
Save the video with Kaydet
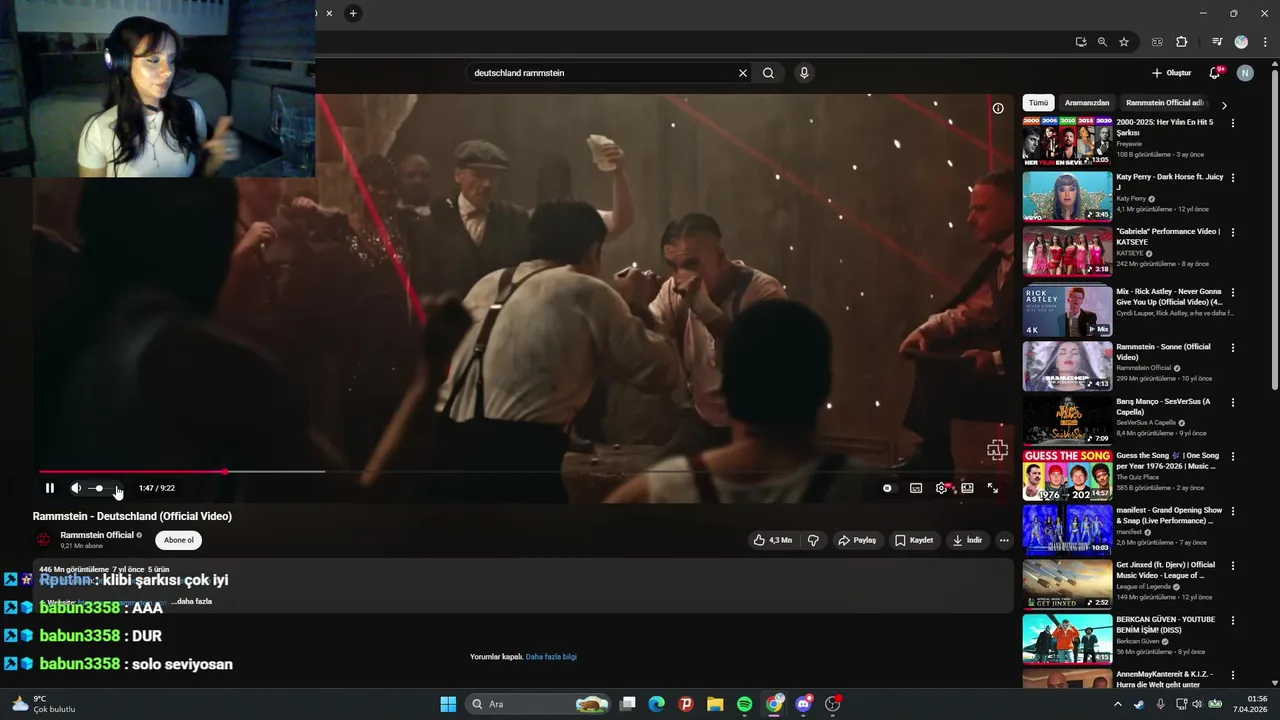(914, 540)
